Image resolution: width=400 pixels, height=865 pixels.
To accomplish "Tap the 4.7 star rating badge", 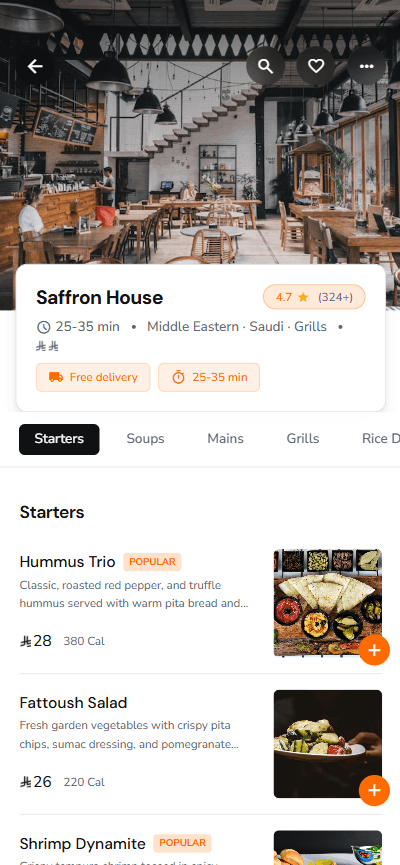I will click(x=314, y=297).
